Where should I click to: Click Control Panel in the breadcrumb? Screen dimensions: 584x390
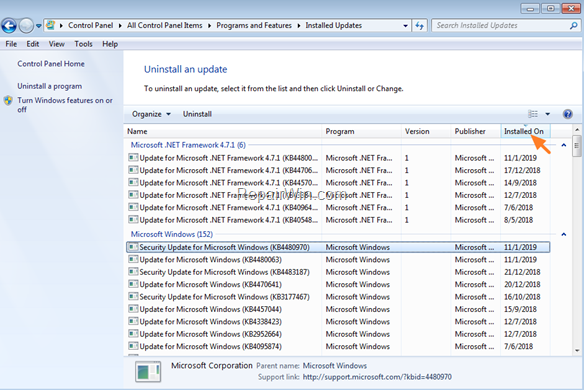[91, 25]
